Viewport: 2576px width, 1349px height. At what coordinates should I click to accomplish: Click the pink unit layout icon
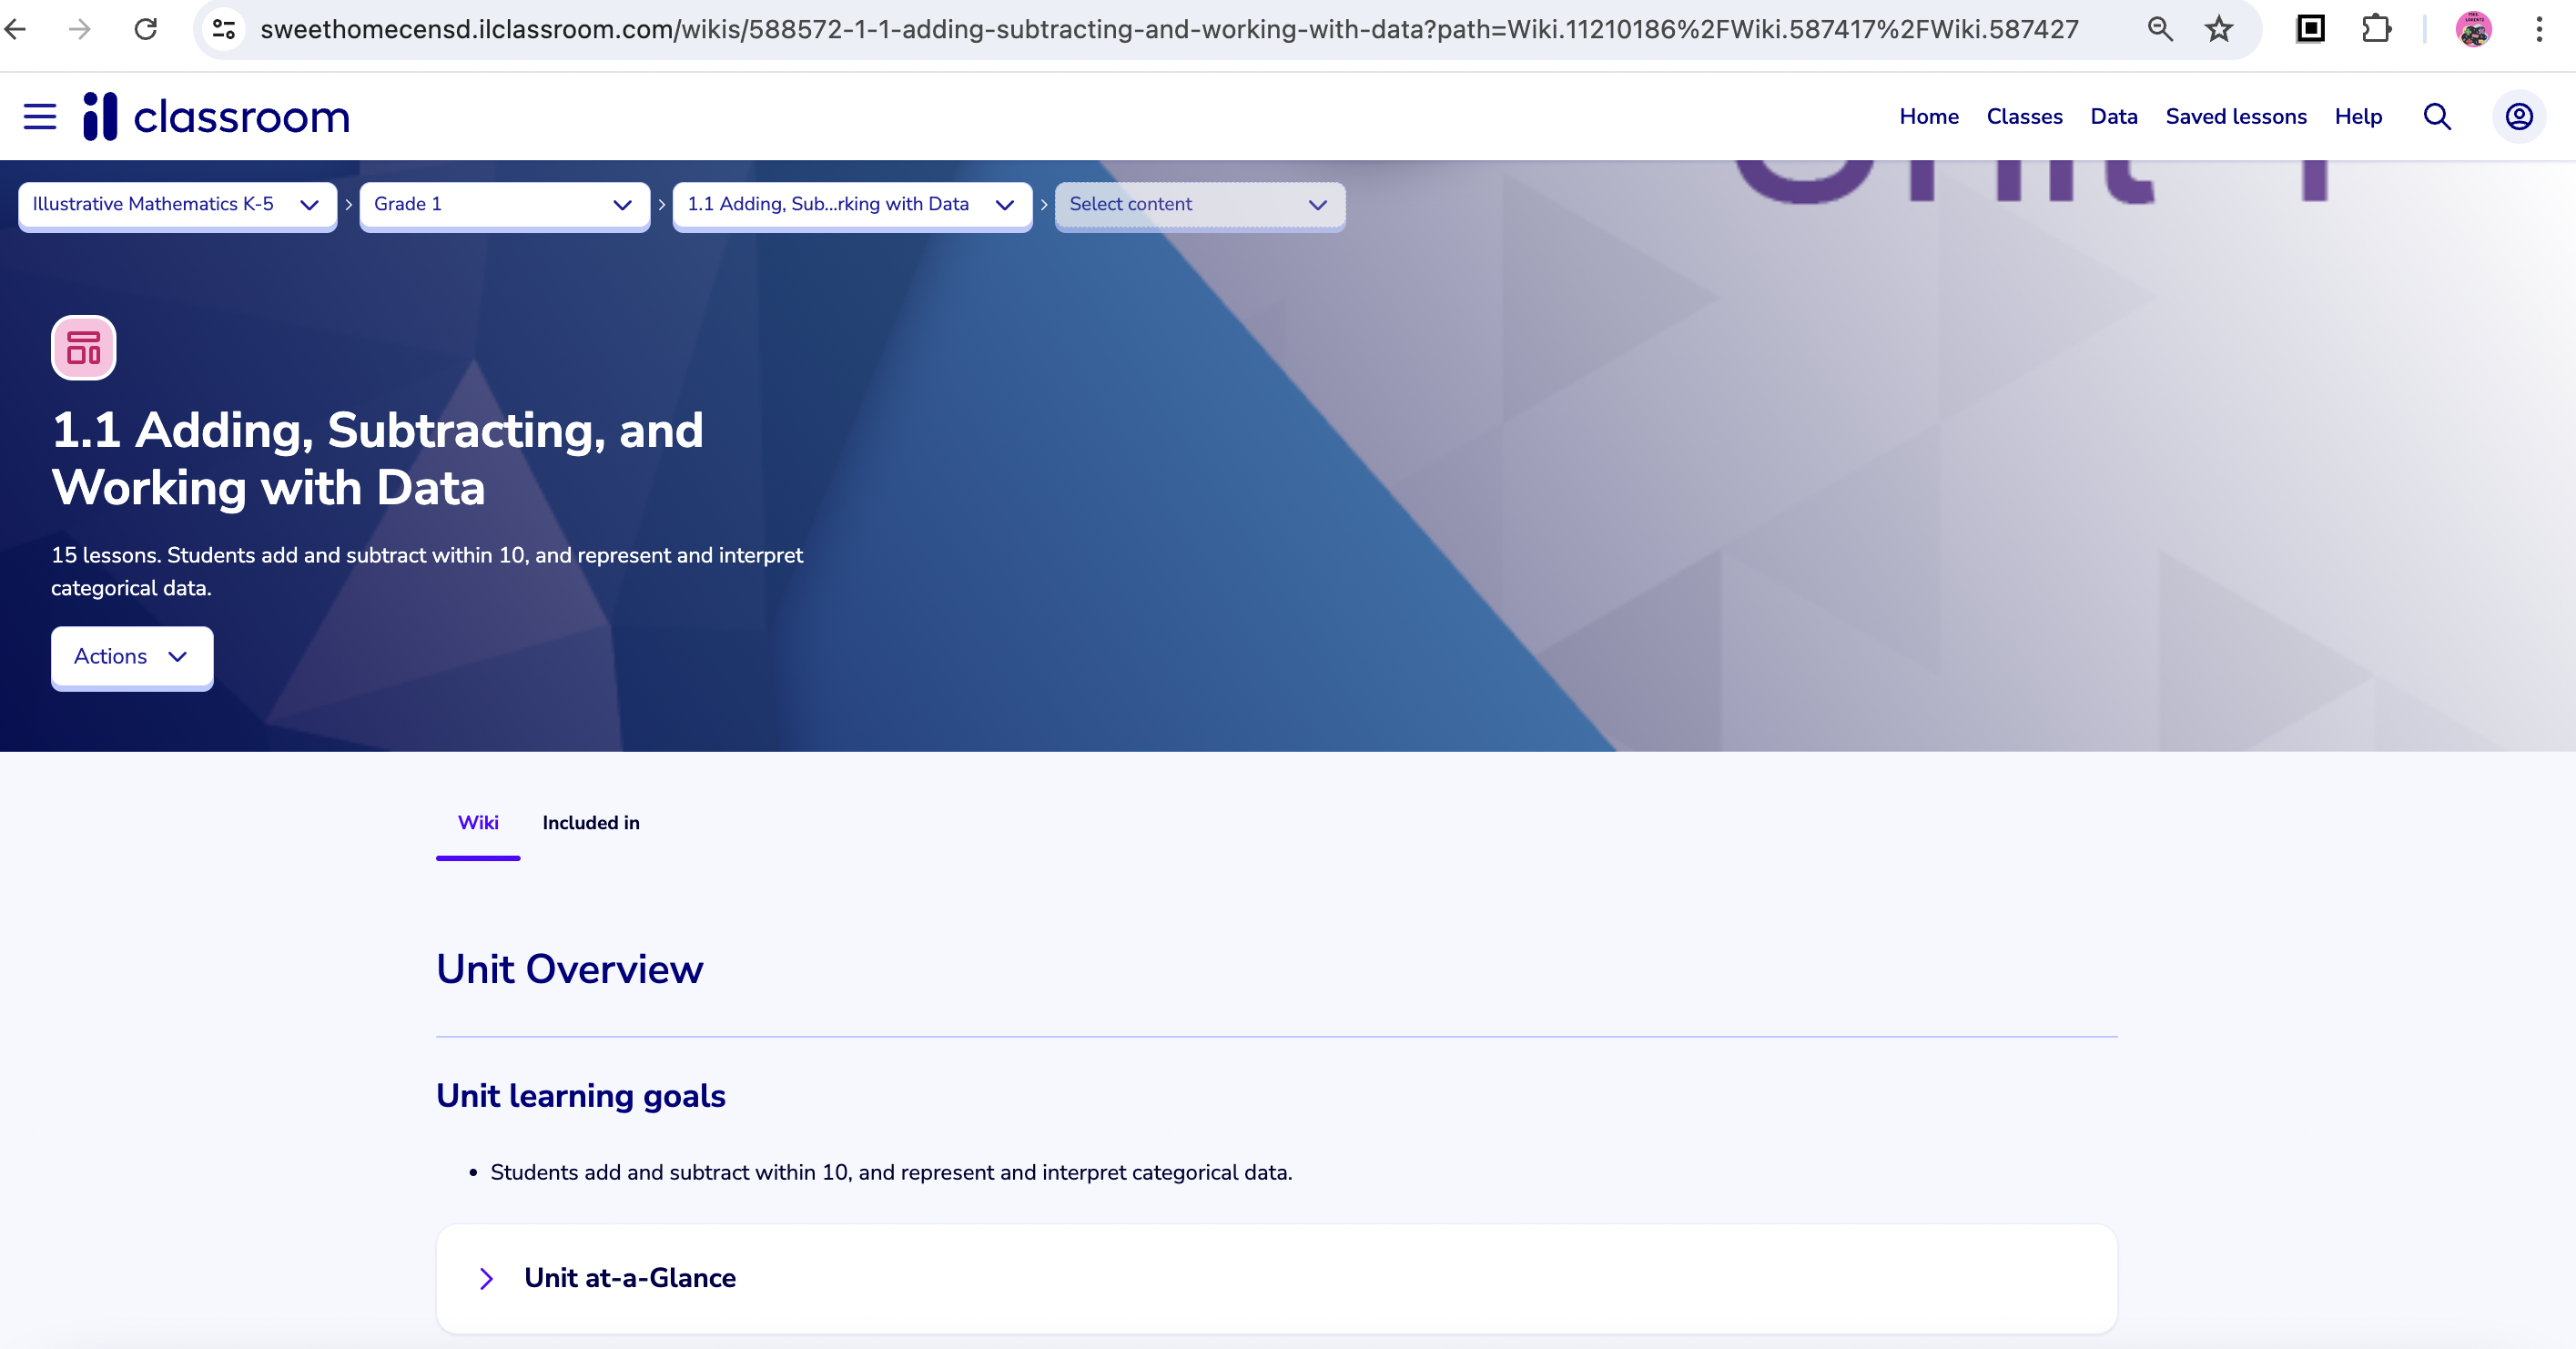coord(84,348)
